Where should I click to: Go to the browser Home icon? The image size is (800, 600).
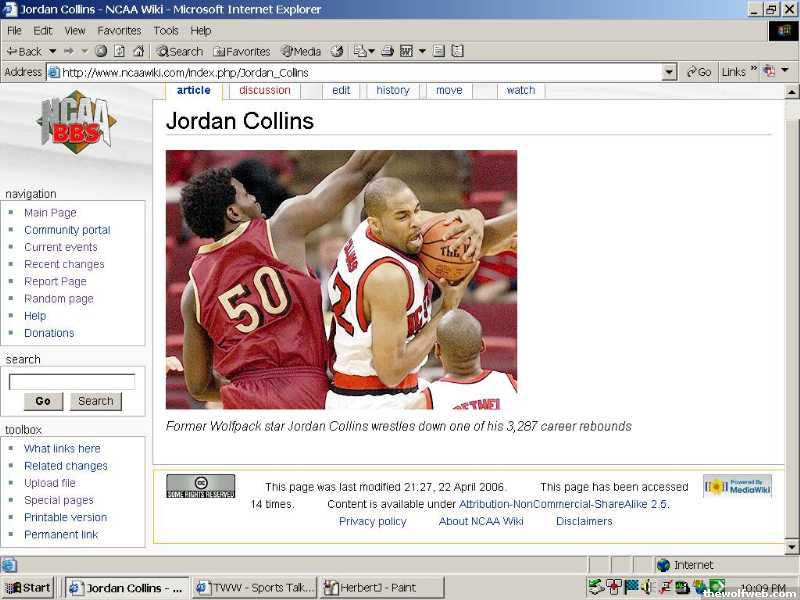138,51
